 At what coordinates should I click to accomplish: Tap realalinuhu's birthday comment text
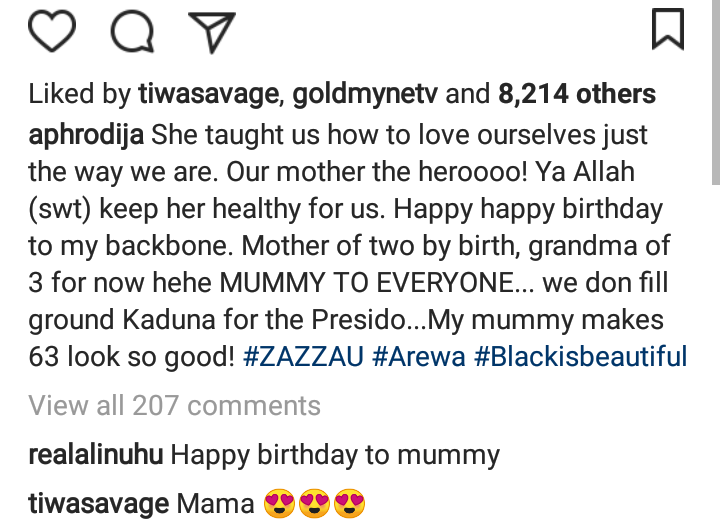point(335,455)
